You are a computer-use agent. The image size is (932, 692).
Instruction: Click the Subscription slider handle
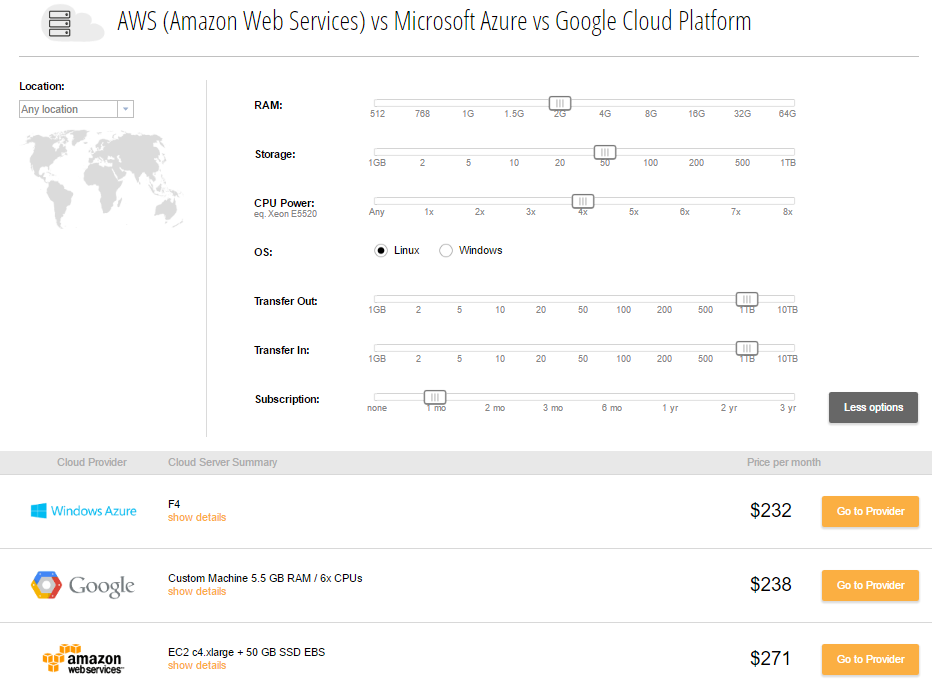pos(435,397)
